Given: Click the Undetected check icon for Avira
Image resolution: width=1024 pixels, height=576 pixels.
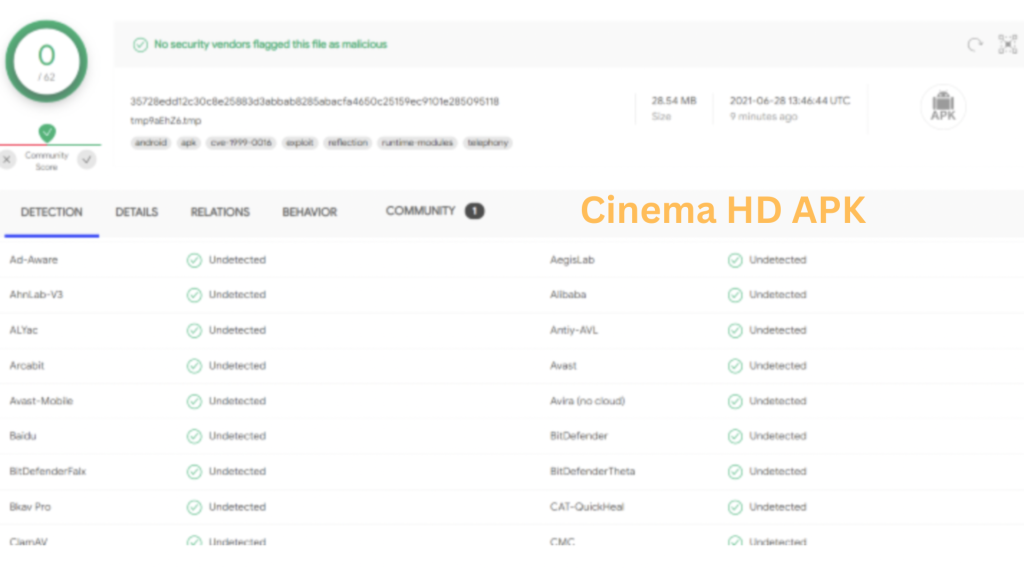Looking at the screenshot, I should pos(735,401).
